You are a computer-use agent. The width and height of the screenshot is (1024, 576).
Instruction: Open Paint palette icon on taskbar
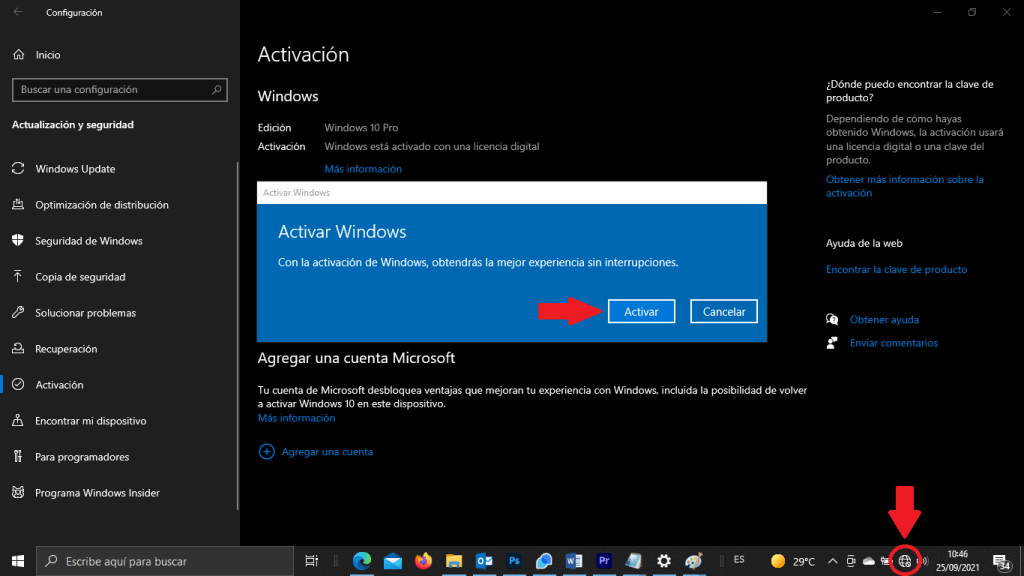[x=694, y=561]
